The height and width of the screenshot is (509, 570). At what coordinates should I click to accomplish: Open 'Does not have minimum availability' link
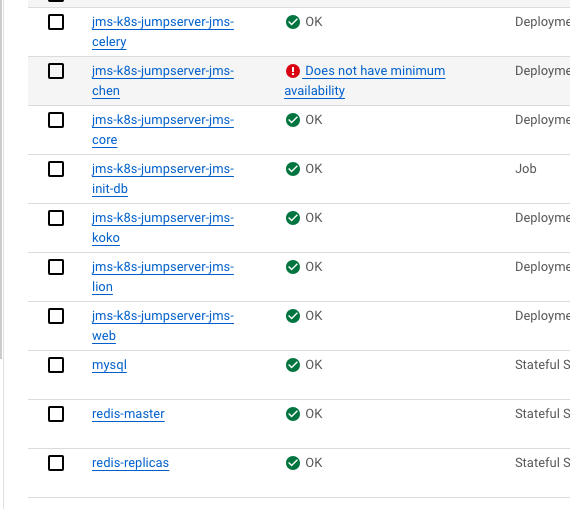click(365, 81)
